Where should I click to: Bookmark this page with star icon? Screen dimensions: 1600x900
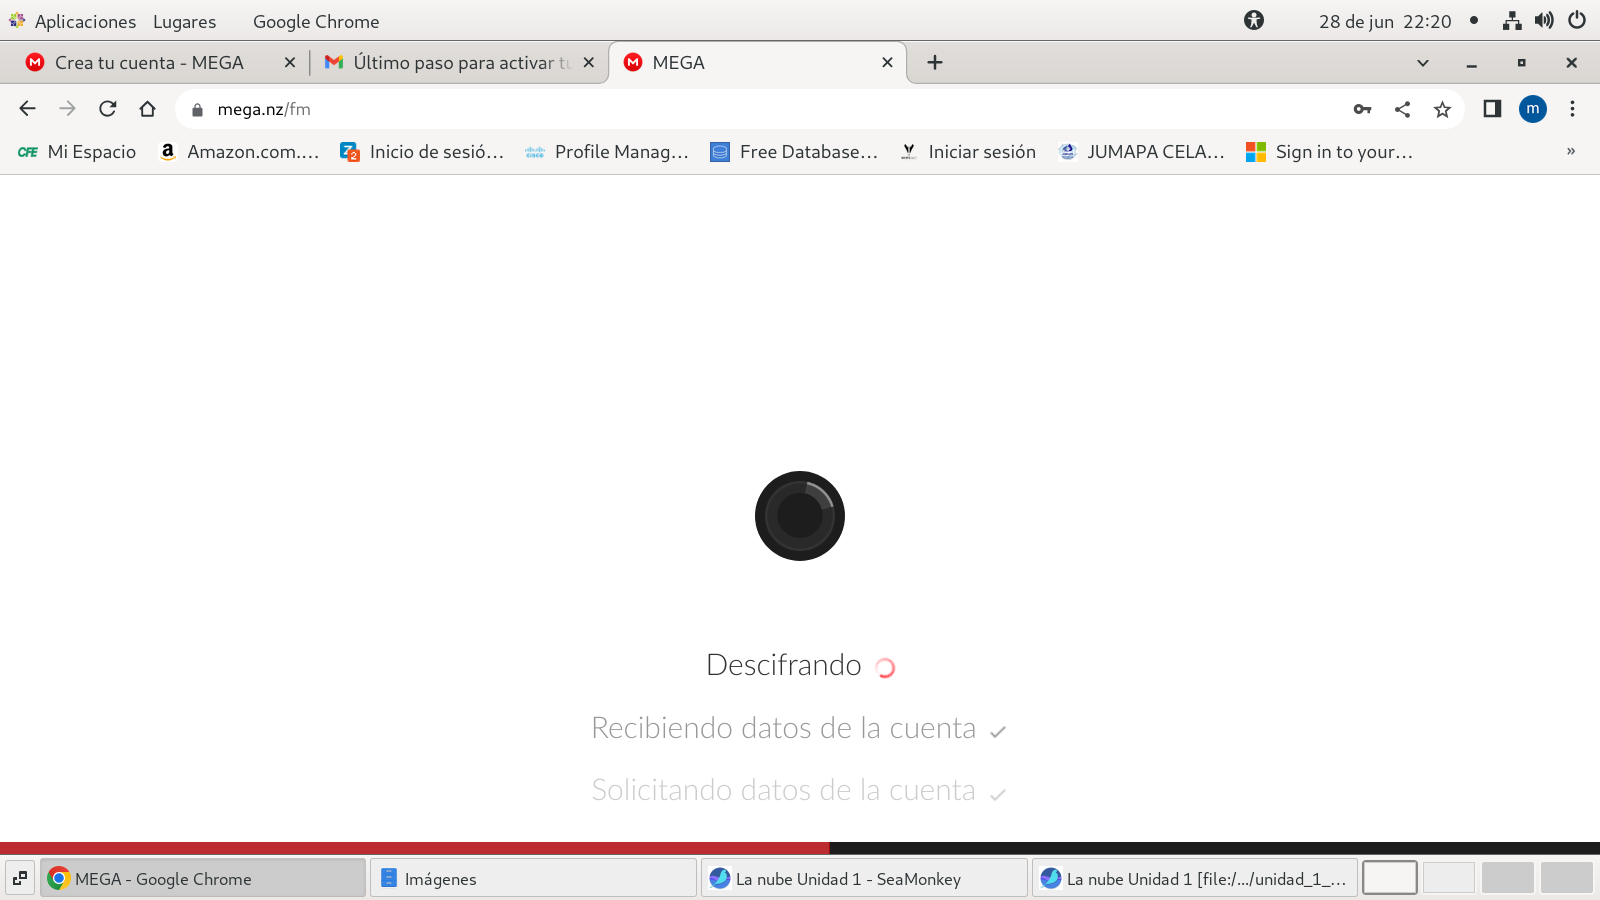click(1442, 109)
